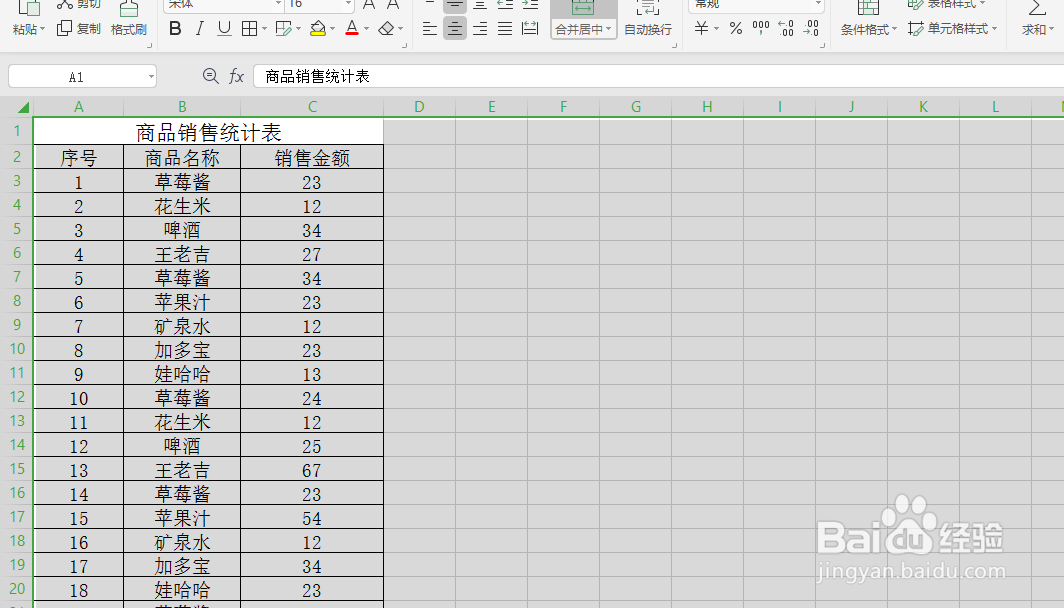
Task: Apply red font color
Action: point(352,28)
